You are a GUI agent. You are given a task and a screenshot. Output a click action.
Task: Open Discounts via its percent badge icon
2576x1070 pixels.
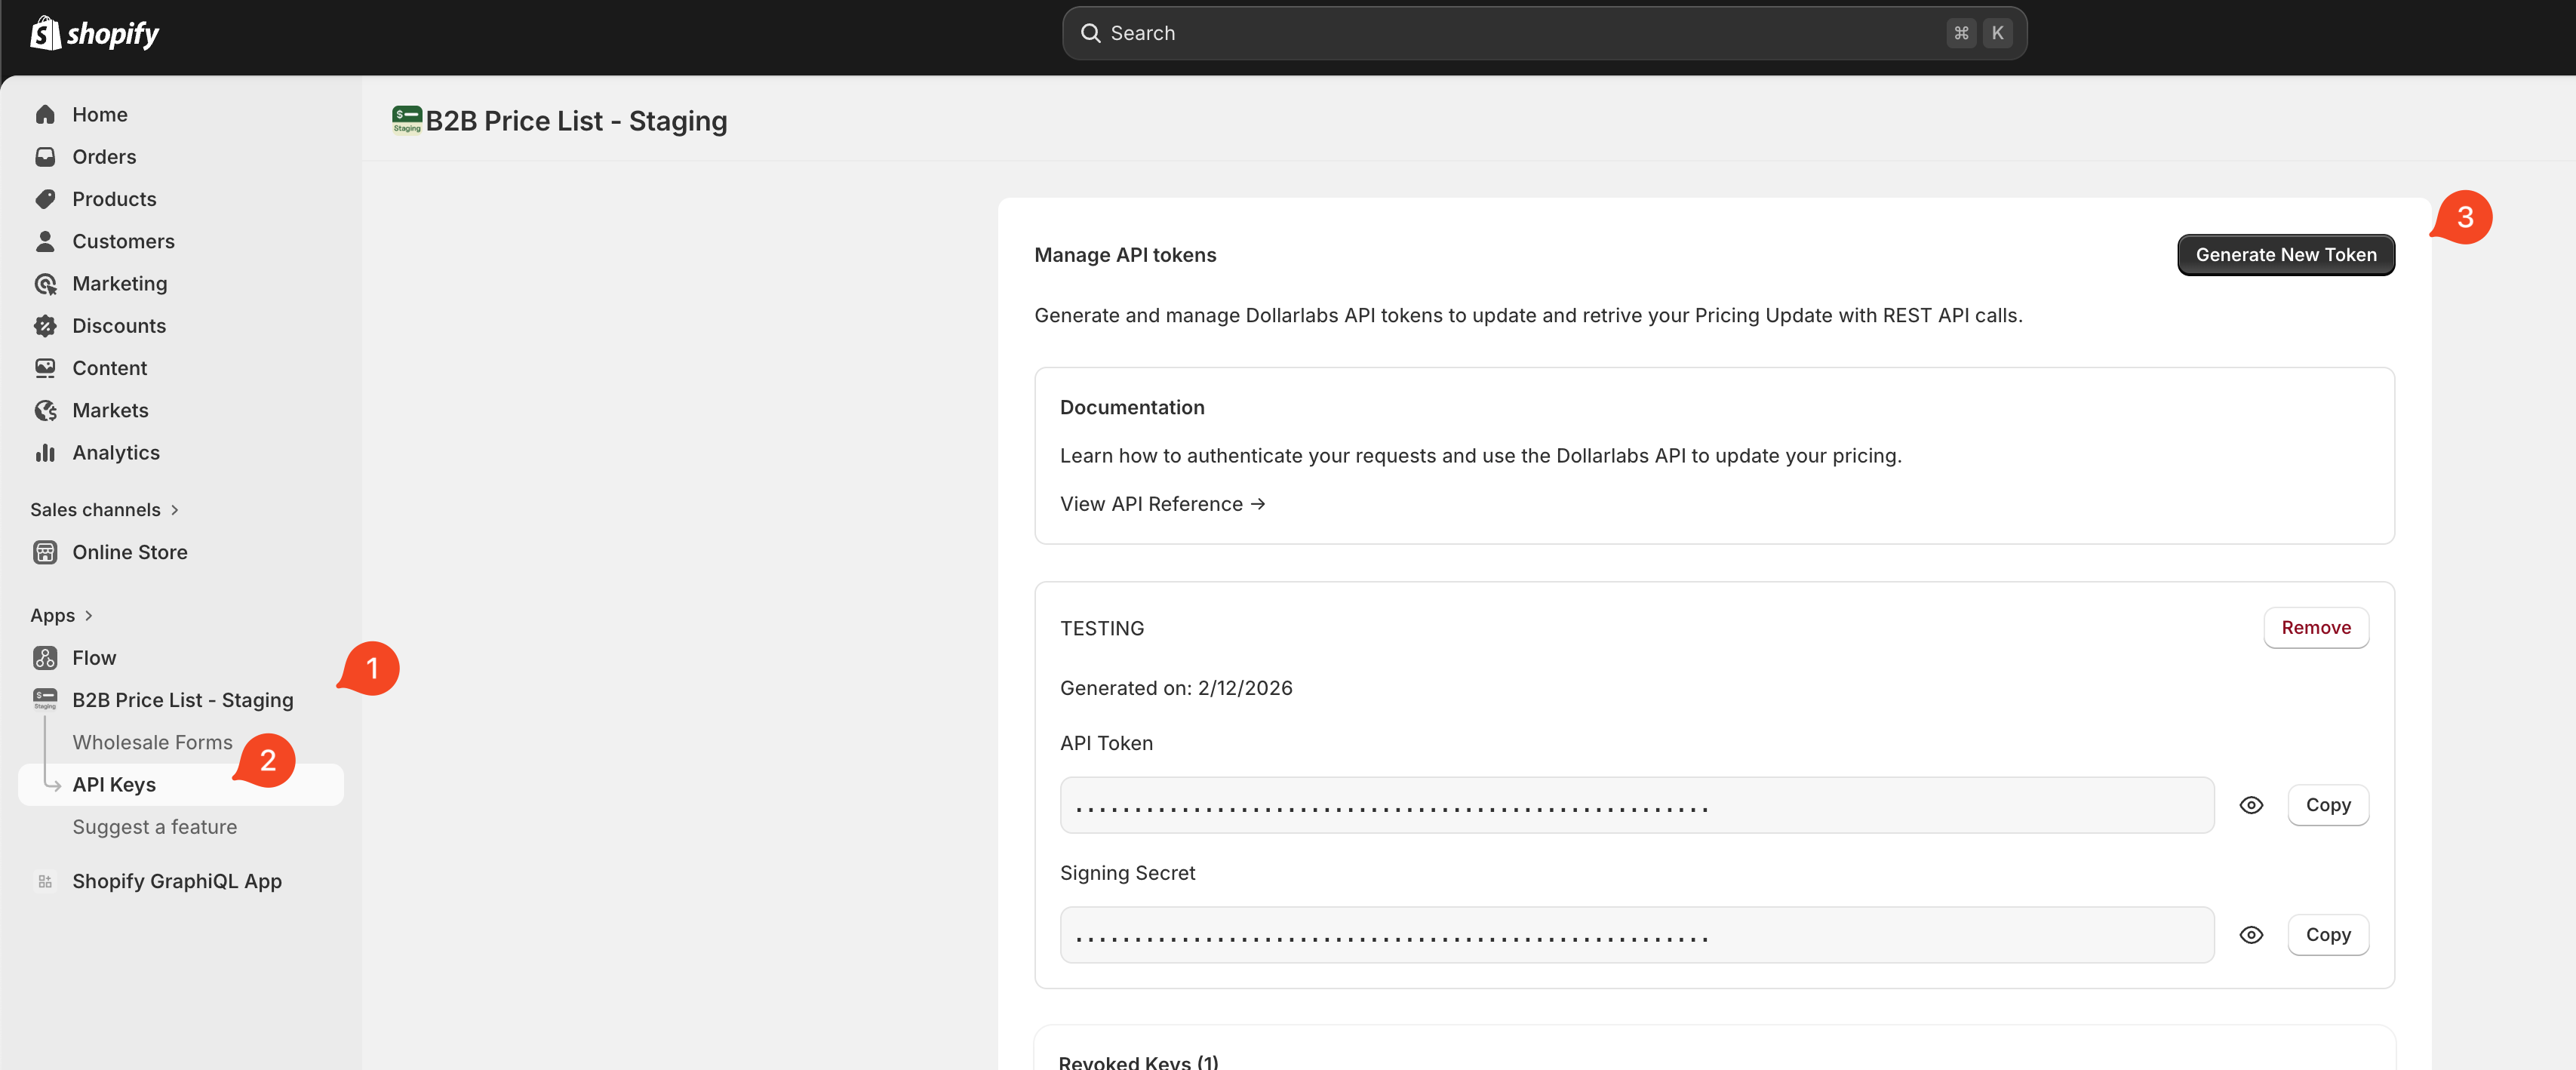(45, 326)
